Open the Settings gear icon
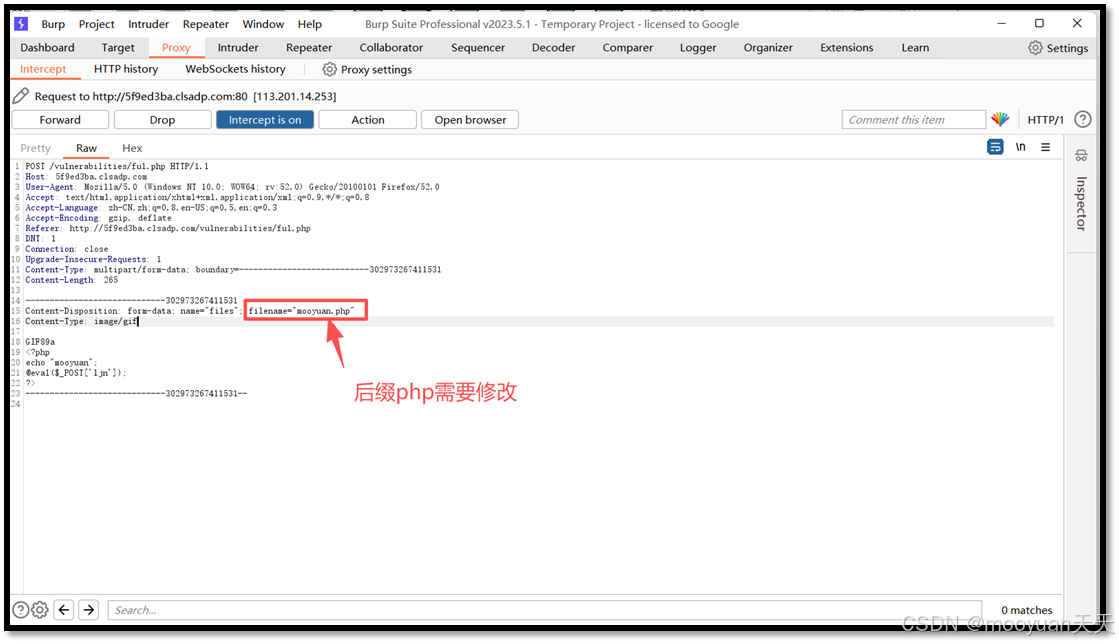This screenshot has width=1119, height=644. pyautogui.click(x=1035, y=48)
